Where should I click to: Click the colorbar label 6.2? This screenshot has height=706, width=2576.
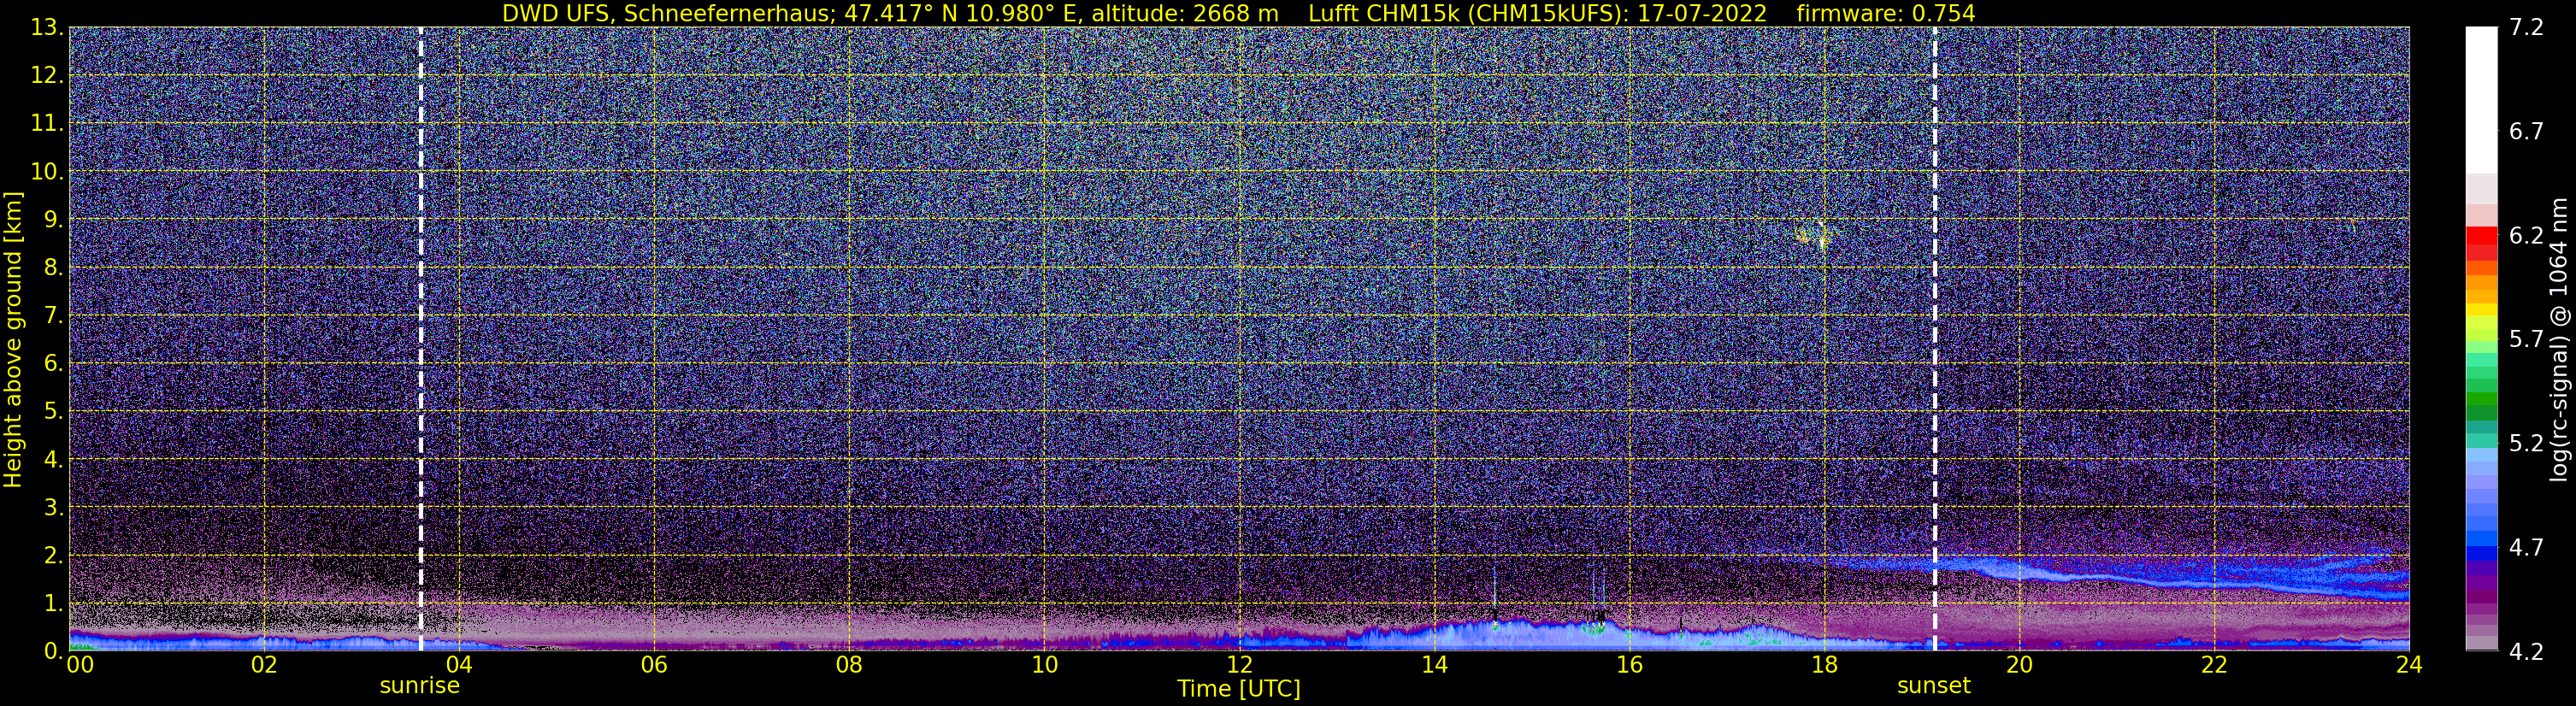pyautogui.click(x=2527, y=236)
